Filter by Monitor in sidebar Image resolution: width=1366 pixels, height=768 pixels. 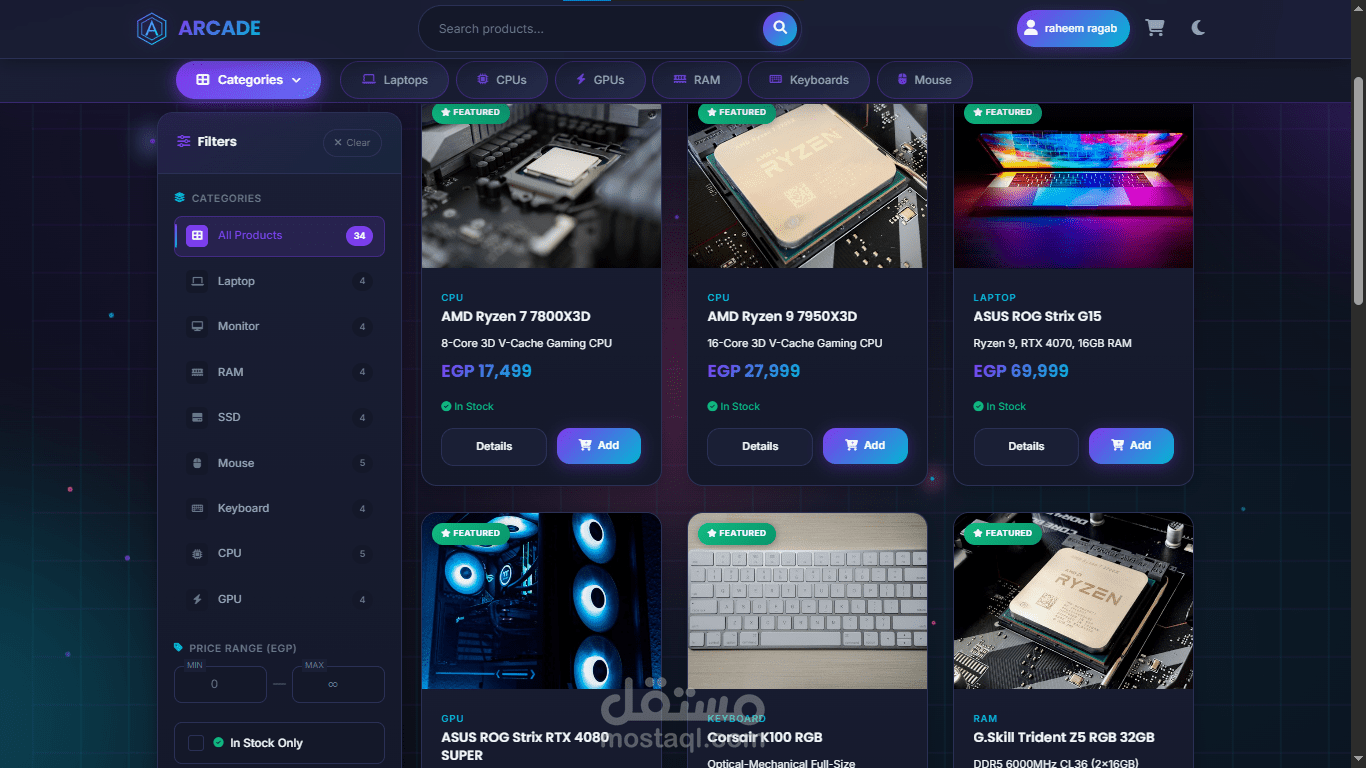click(x=279, y=326)
